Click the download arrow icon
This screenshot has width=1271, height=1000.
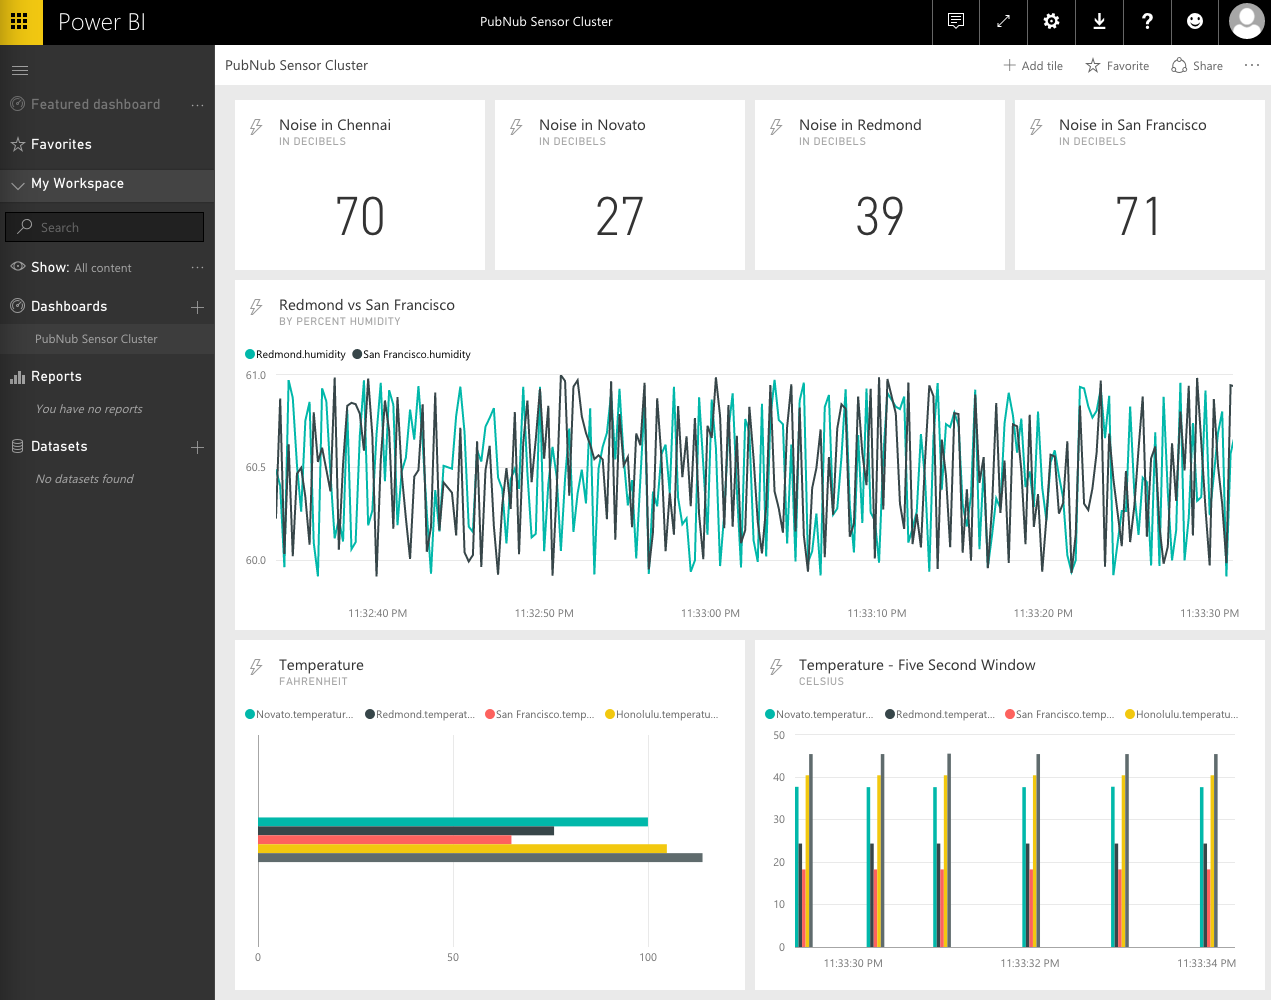click(x=1099, y=22)
